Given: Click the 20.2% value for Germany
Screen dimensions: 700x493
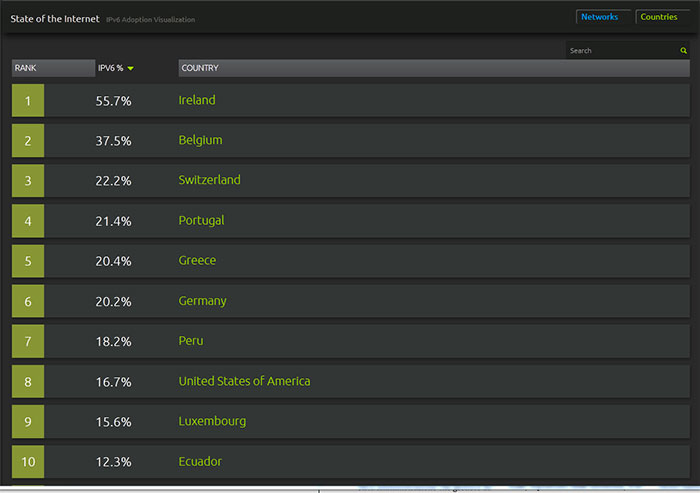Looking at the screenshot, I should pos(113,301).
